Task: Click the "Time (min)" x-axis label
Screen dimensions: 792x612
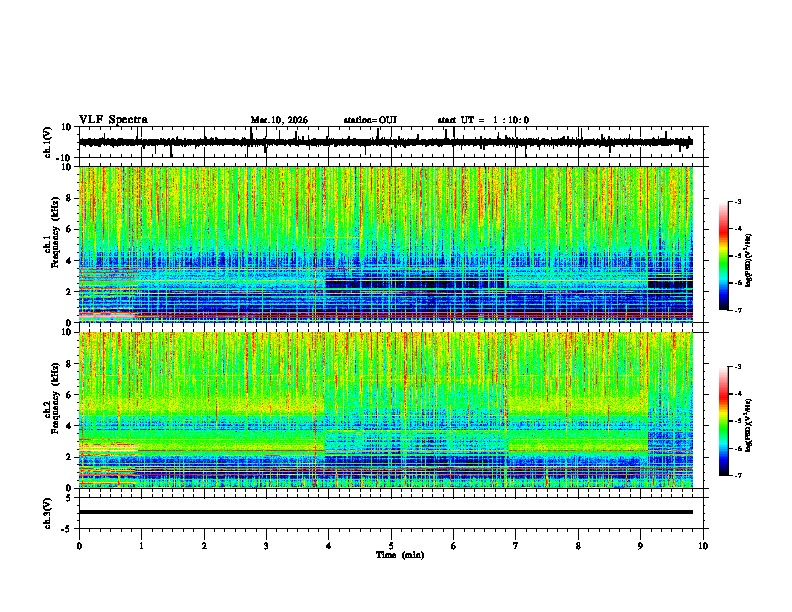Action: [400, 555]
